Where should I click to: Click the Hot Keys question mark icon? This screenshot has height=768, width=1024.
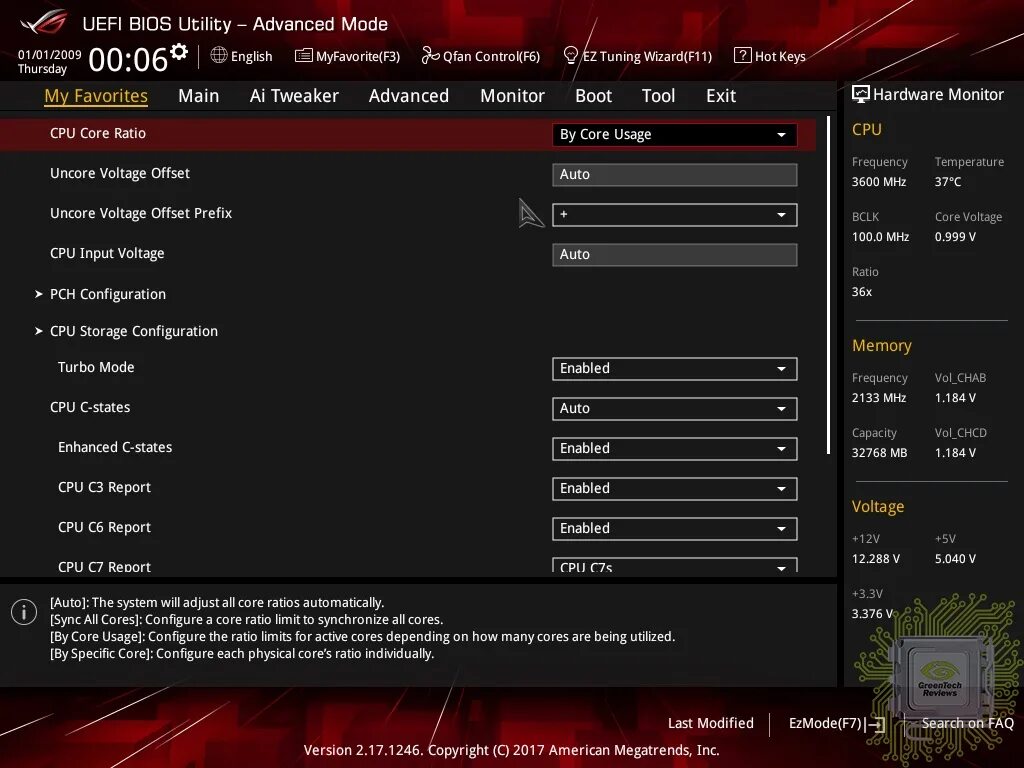point(743,55)
